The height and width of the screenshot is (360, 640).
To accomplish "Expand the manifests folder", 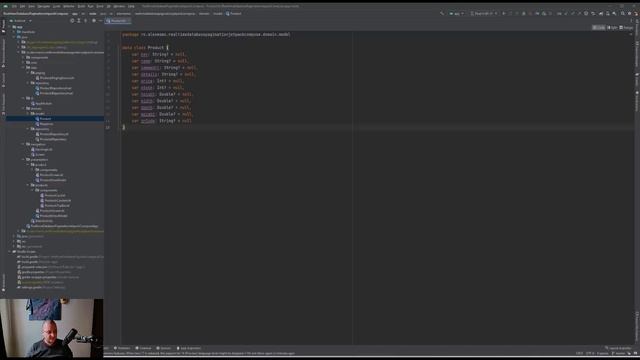I will click(14, 32).
